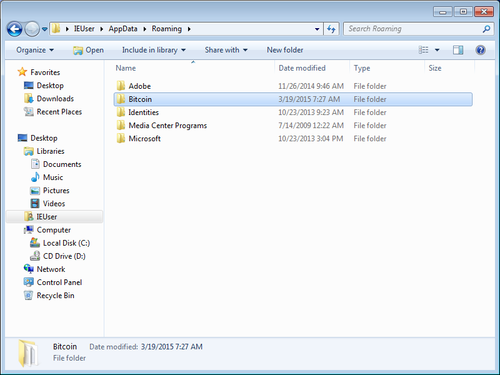500x375 pixels.
Task: Click the Adobe folder name
Action: tap(140, 86)
